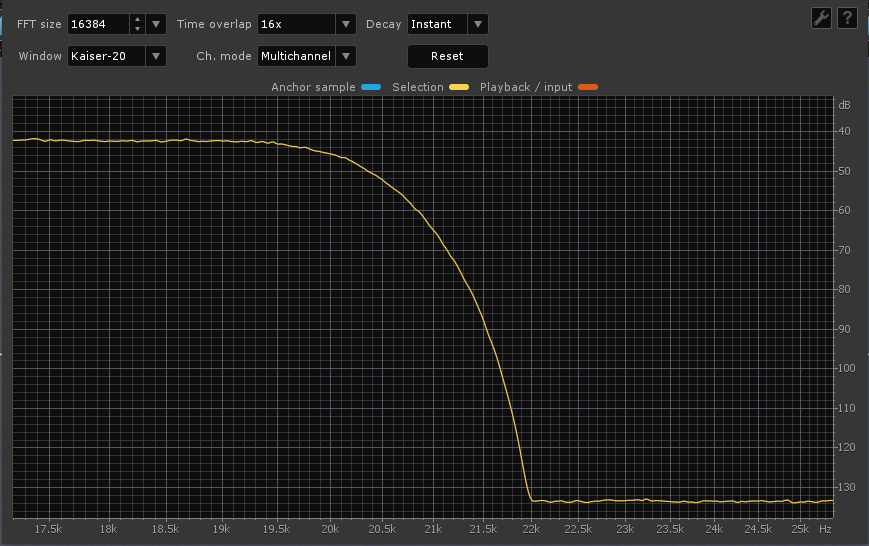Click the orange Playback / input swatch
Viewport: 869px width, 546px height.
click(587, 87)
